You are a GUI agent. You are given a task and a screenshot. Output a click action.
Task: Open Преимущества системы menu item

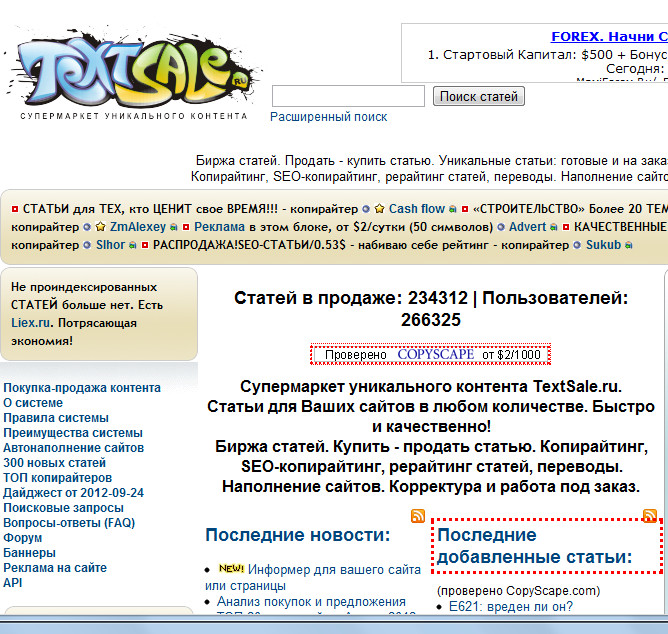(73, 432)
